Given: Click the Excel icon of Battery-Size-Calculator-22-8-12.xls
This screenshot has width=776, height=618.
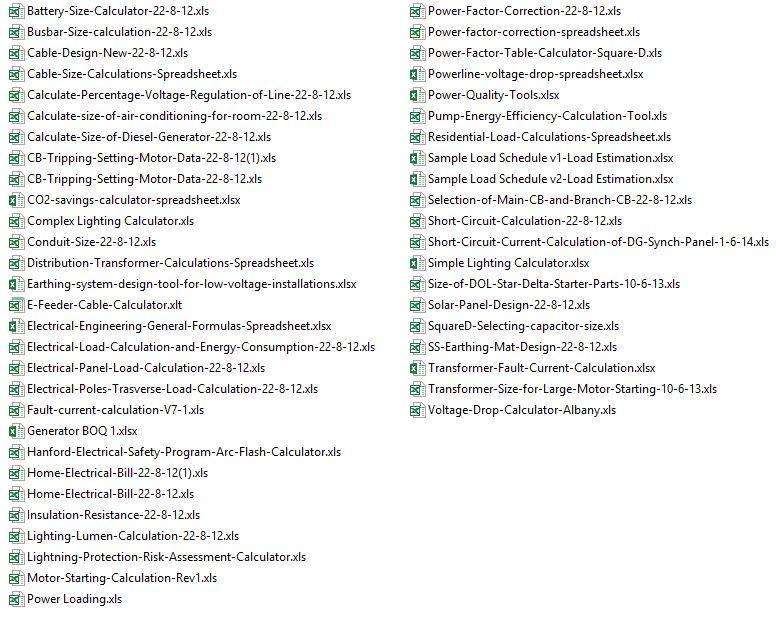Looking at the screenshot, I should click(x=16, y=11).
